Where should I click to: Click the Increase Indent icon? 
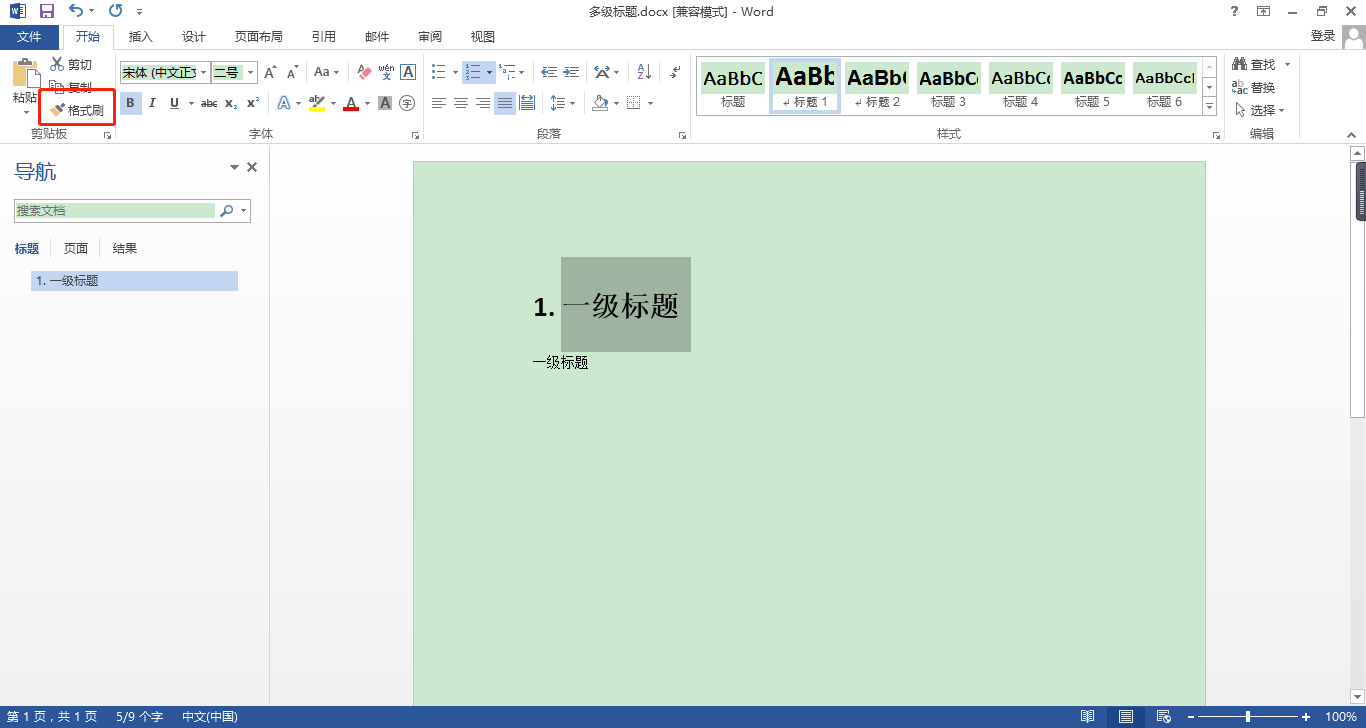[x=571, y=73]
